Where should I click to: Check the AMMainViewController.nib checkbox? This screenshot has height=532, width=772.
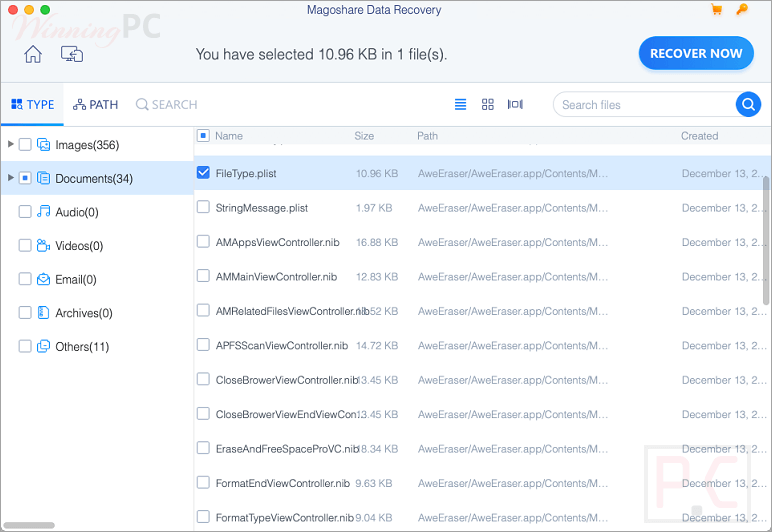point(203,276)
